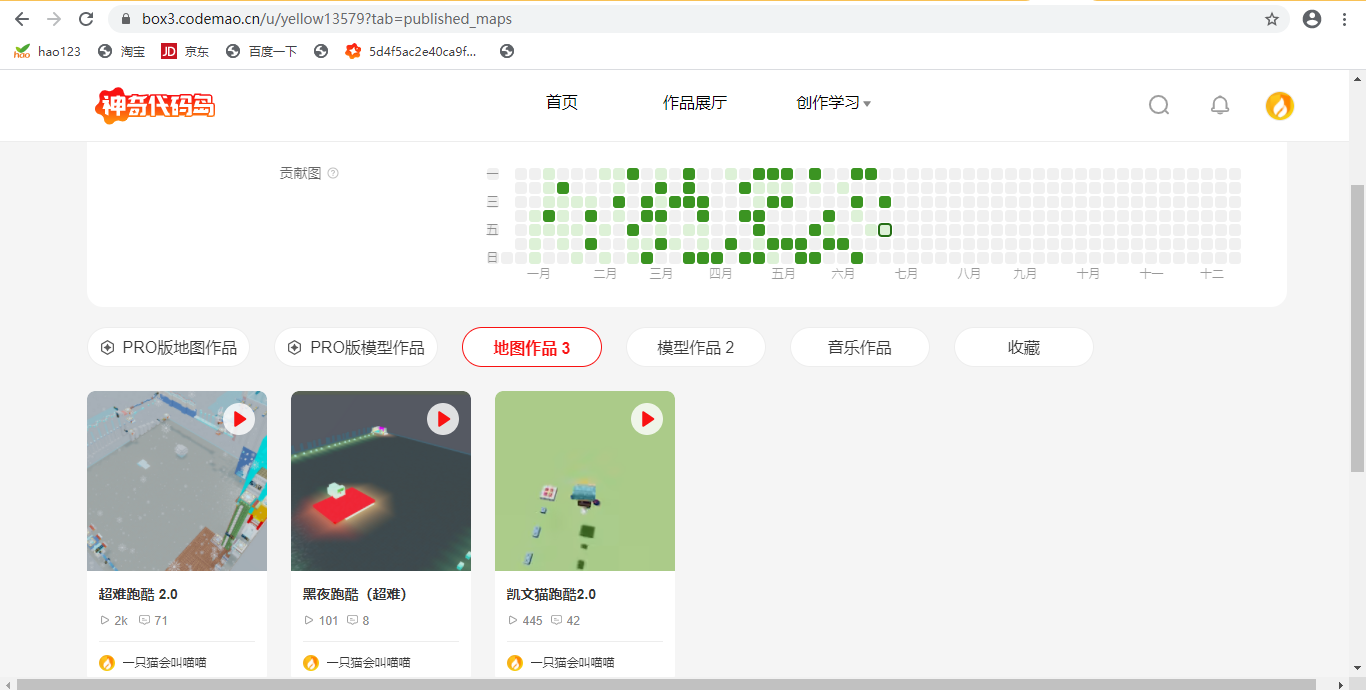Click the search magnifier icon
This screenshot has height=690, width=1366.
tap(1159, 105)
